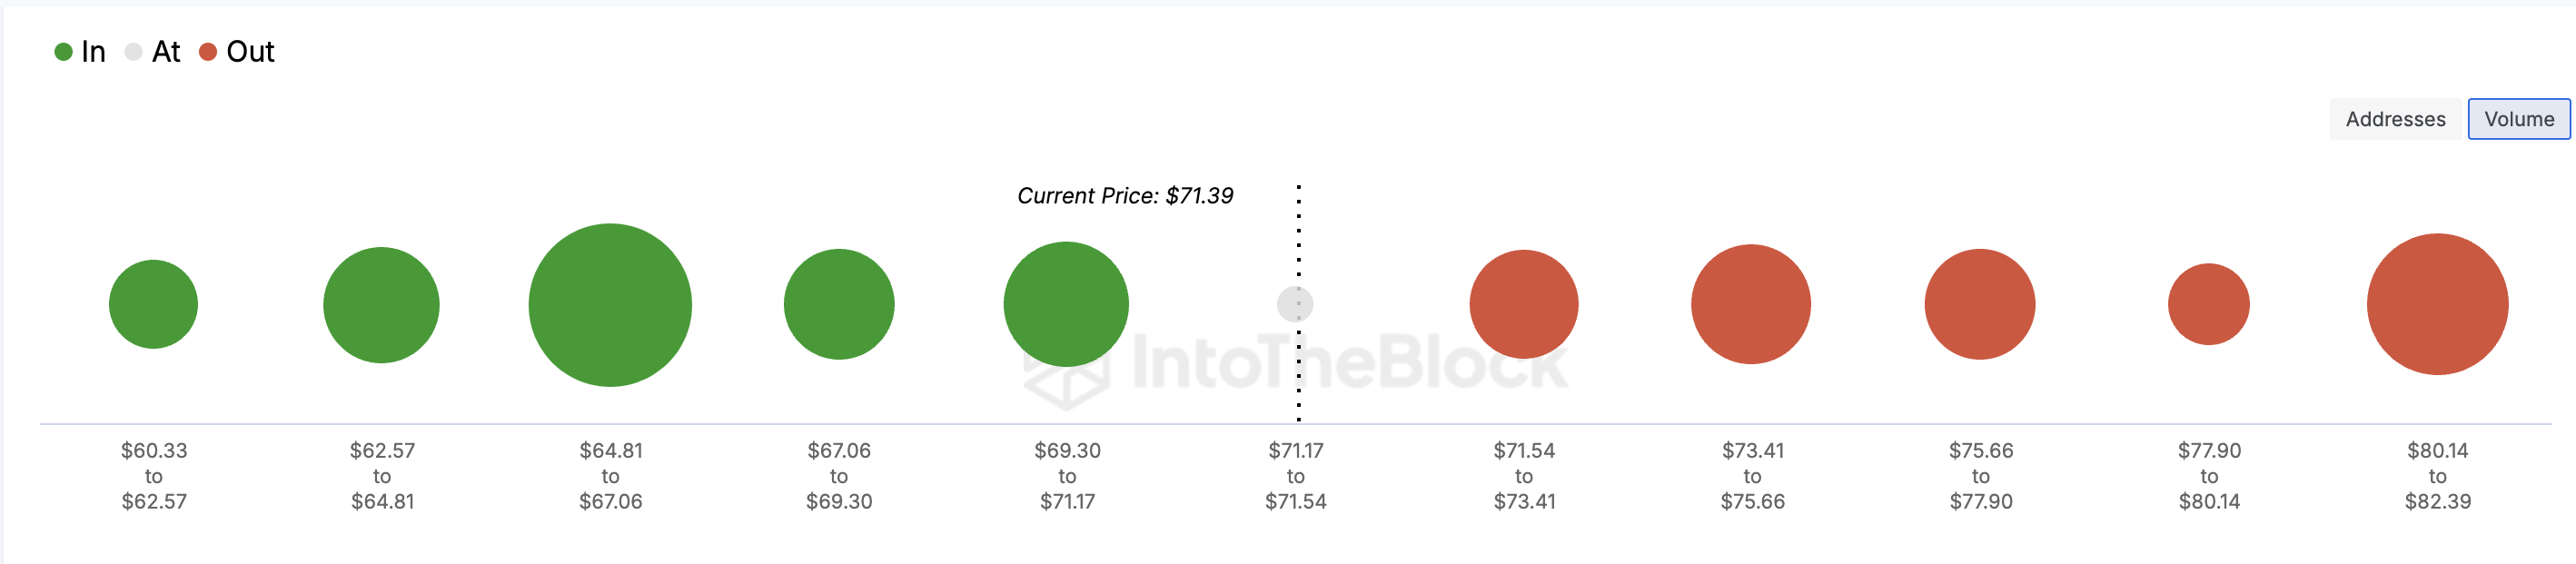Click the $64.81 to $67.06 axis label

(x=610, y=476)
